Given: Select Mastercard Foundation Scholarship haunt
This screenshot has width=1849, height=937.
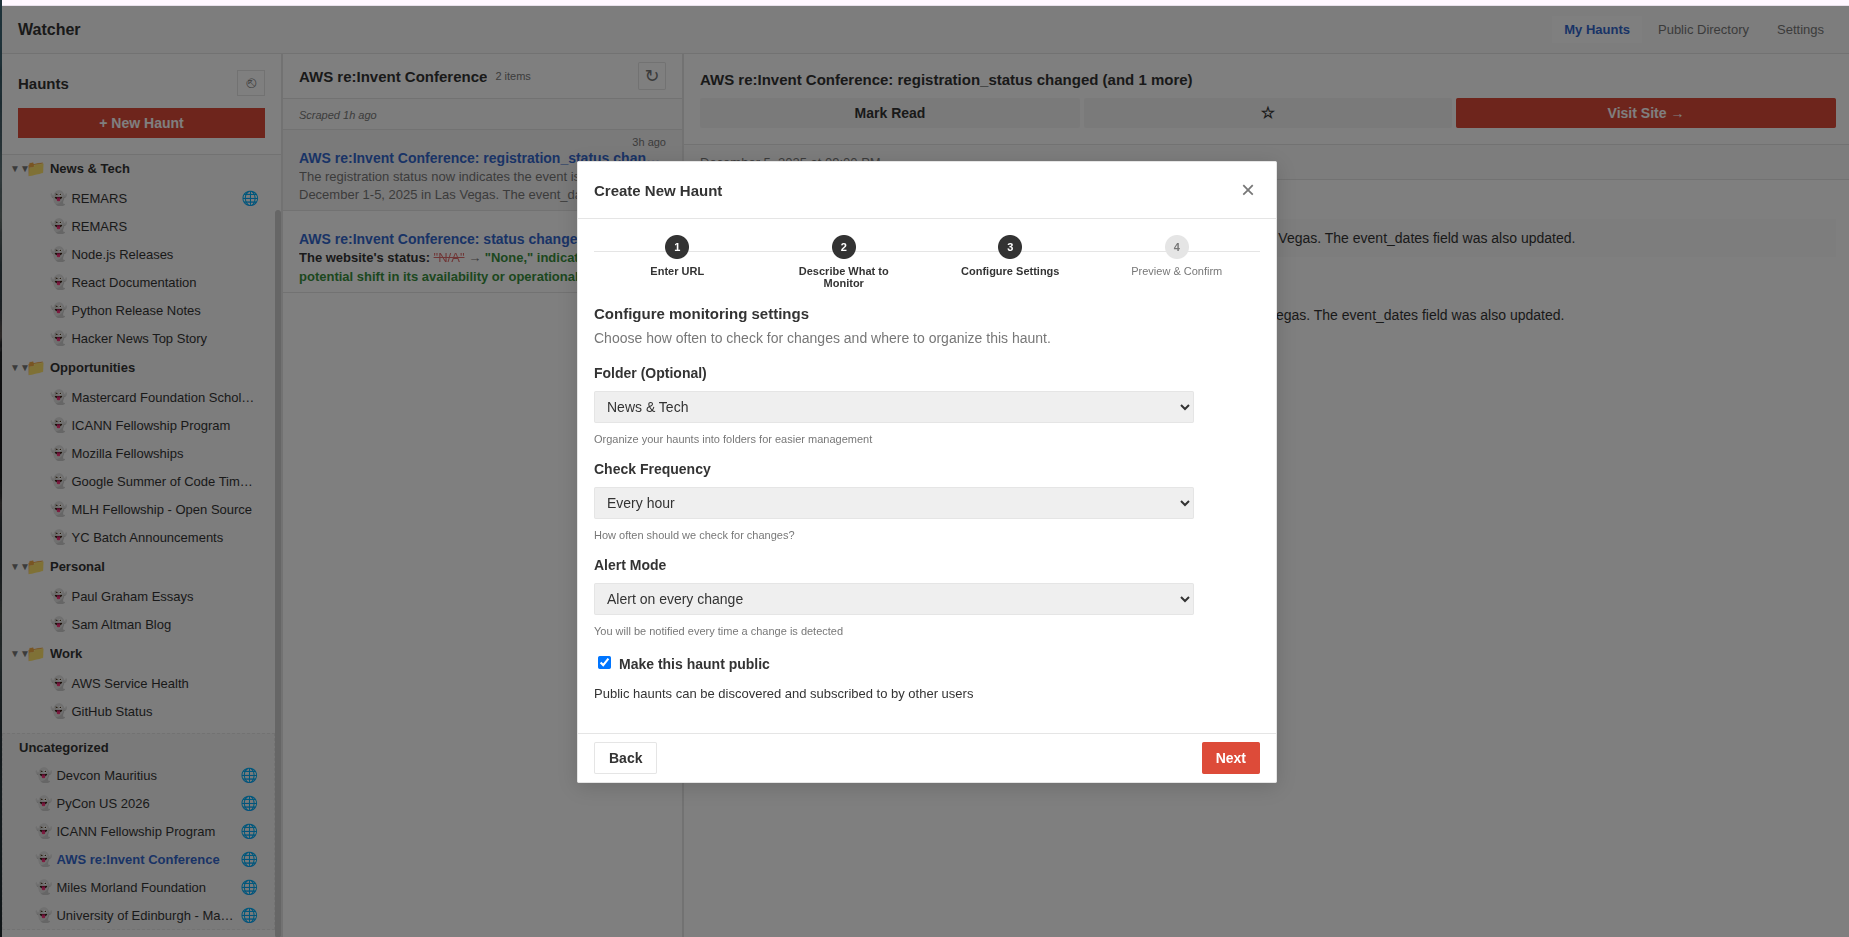Looking at the screenshot, I should [162, 397].
